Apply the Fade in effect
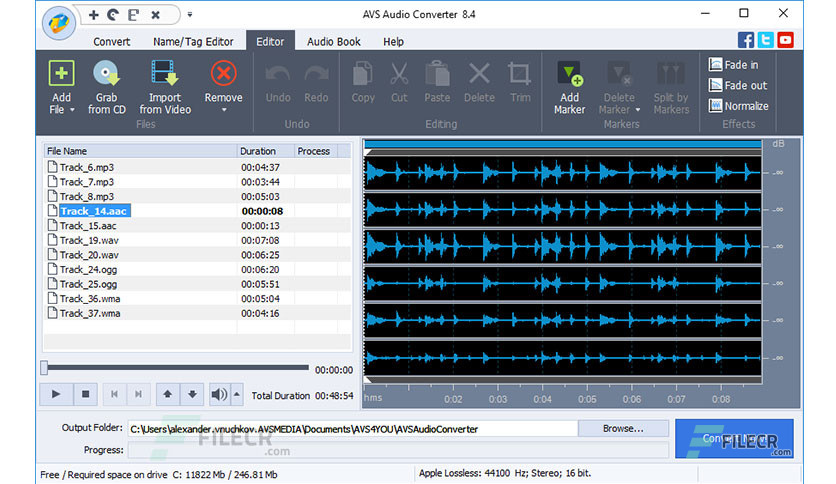836x484 pixels. click(733, 64)
